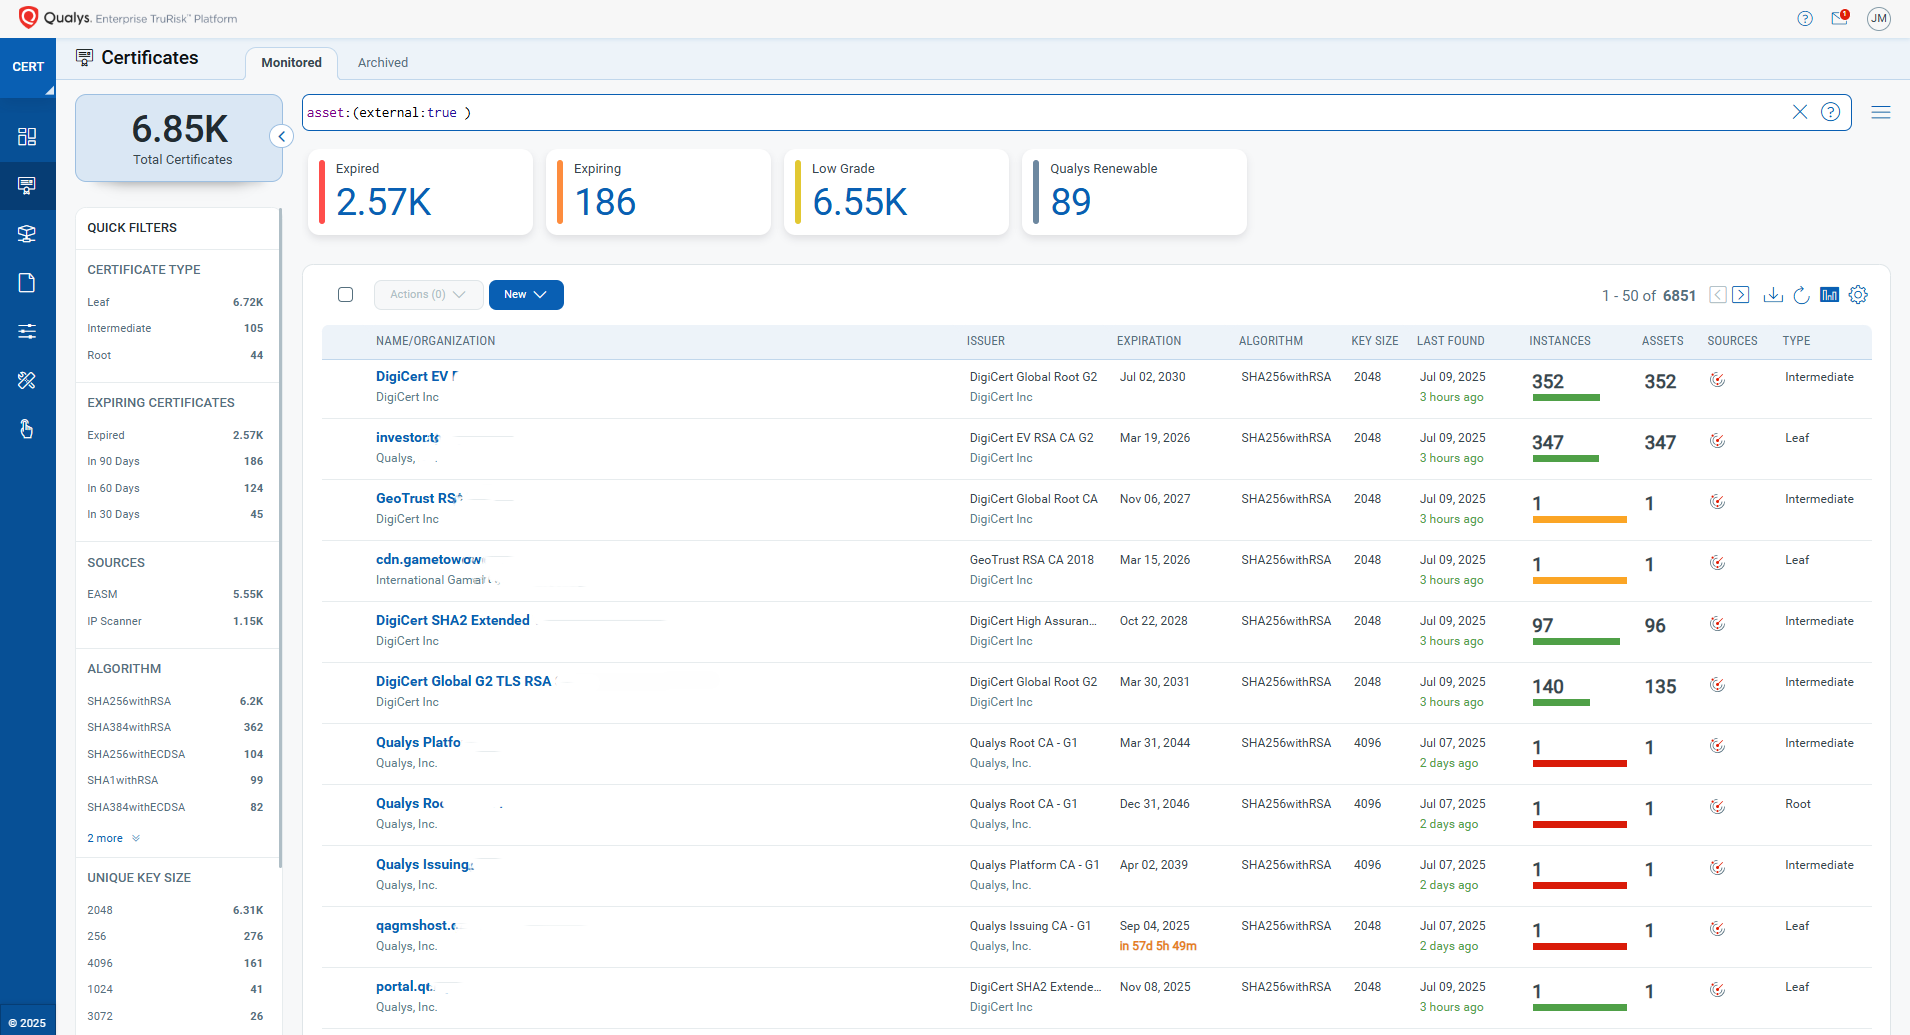This screenshot has width=1910, height=1035.
Task: Toggle the select-all certificates checkbox
Action: (x=346, y=295)
